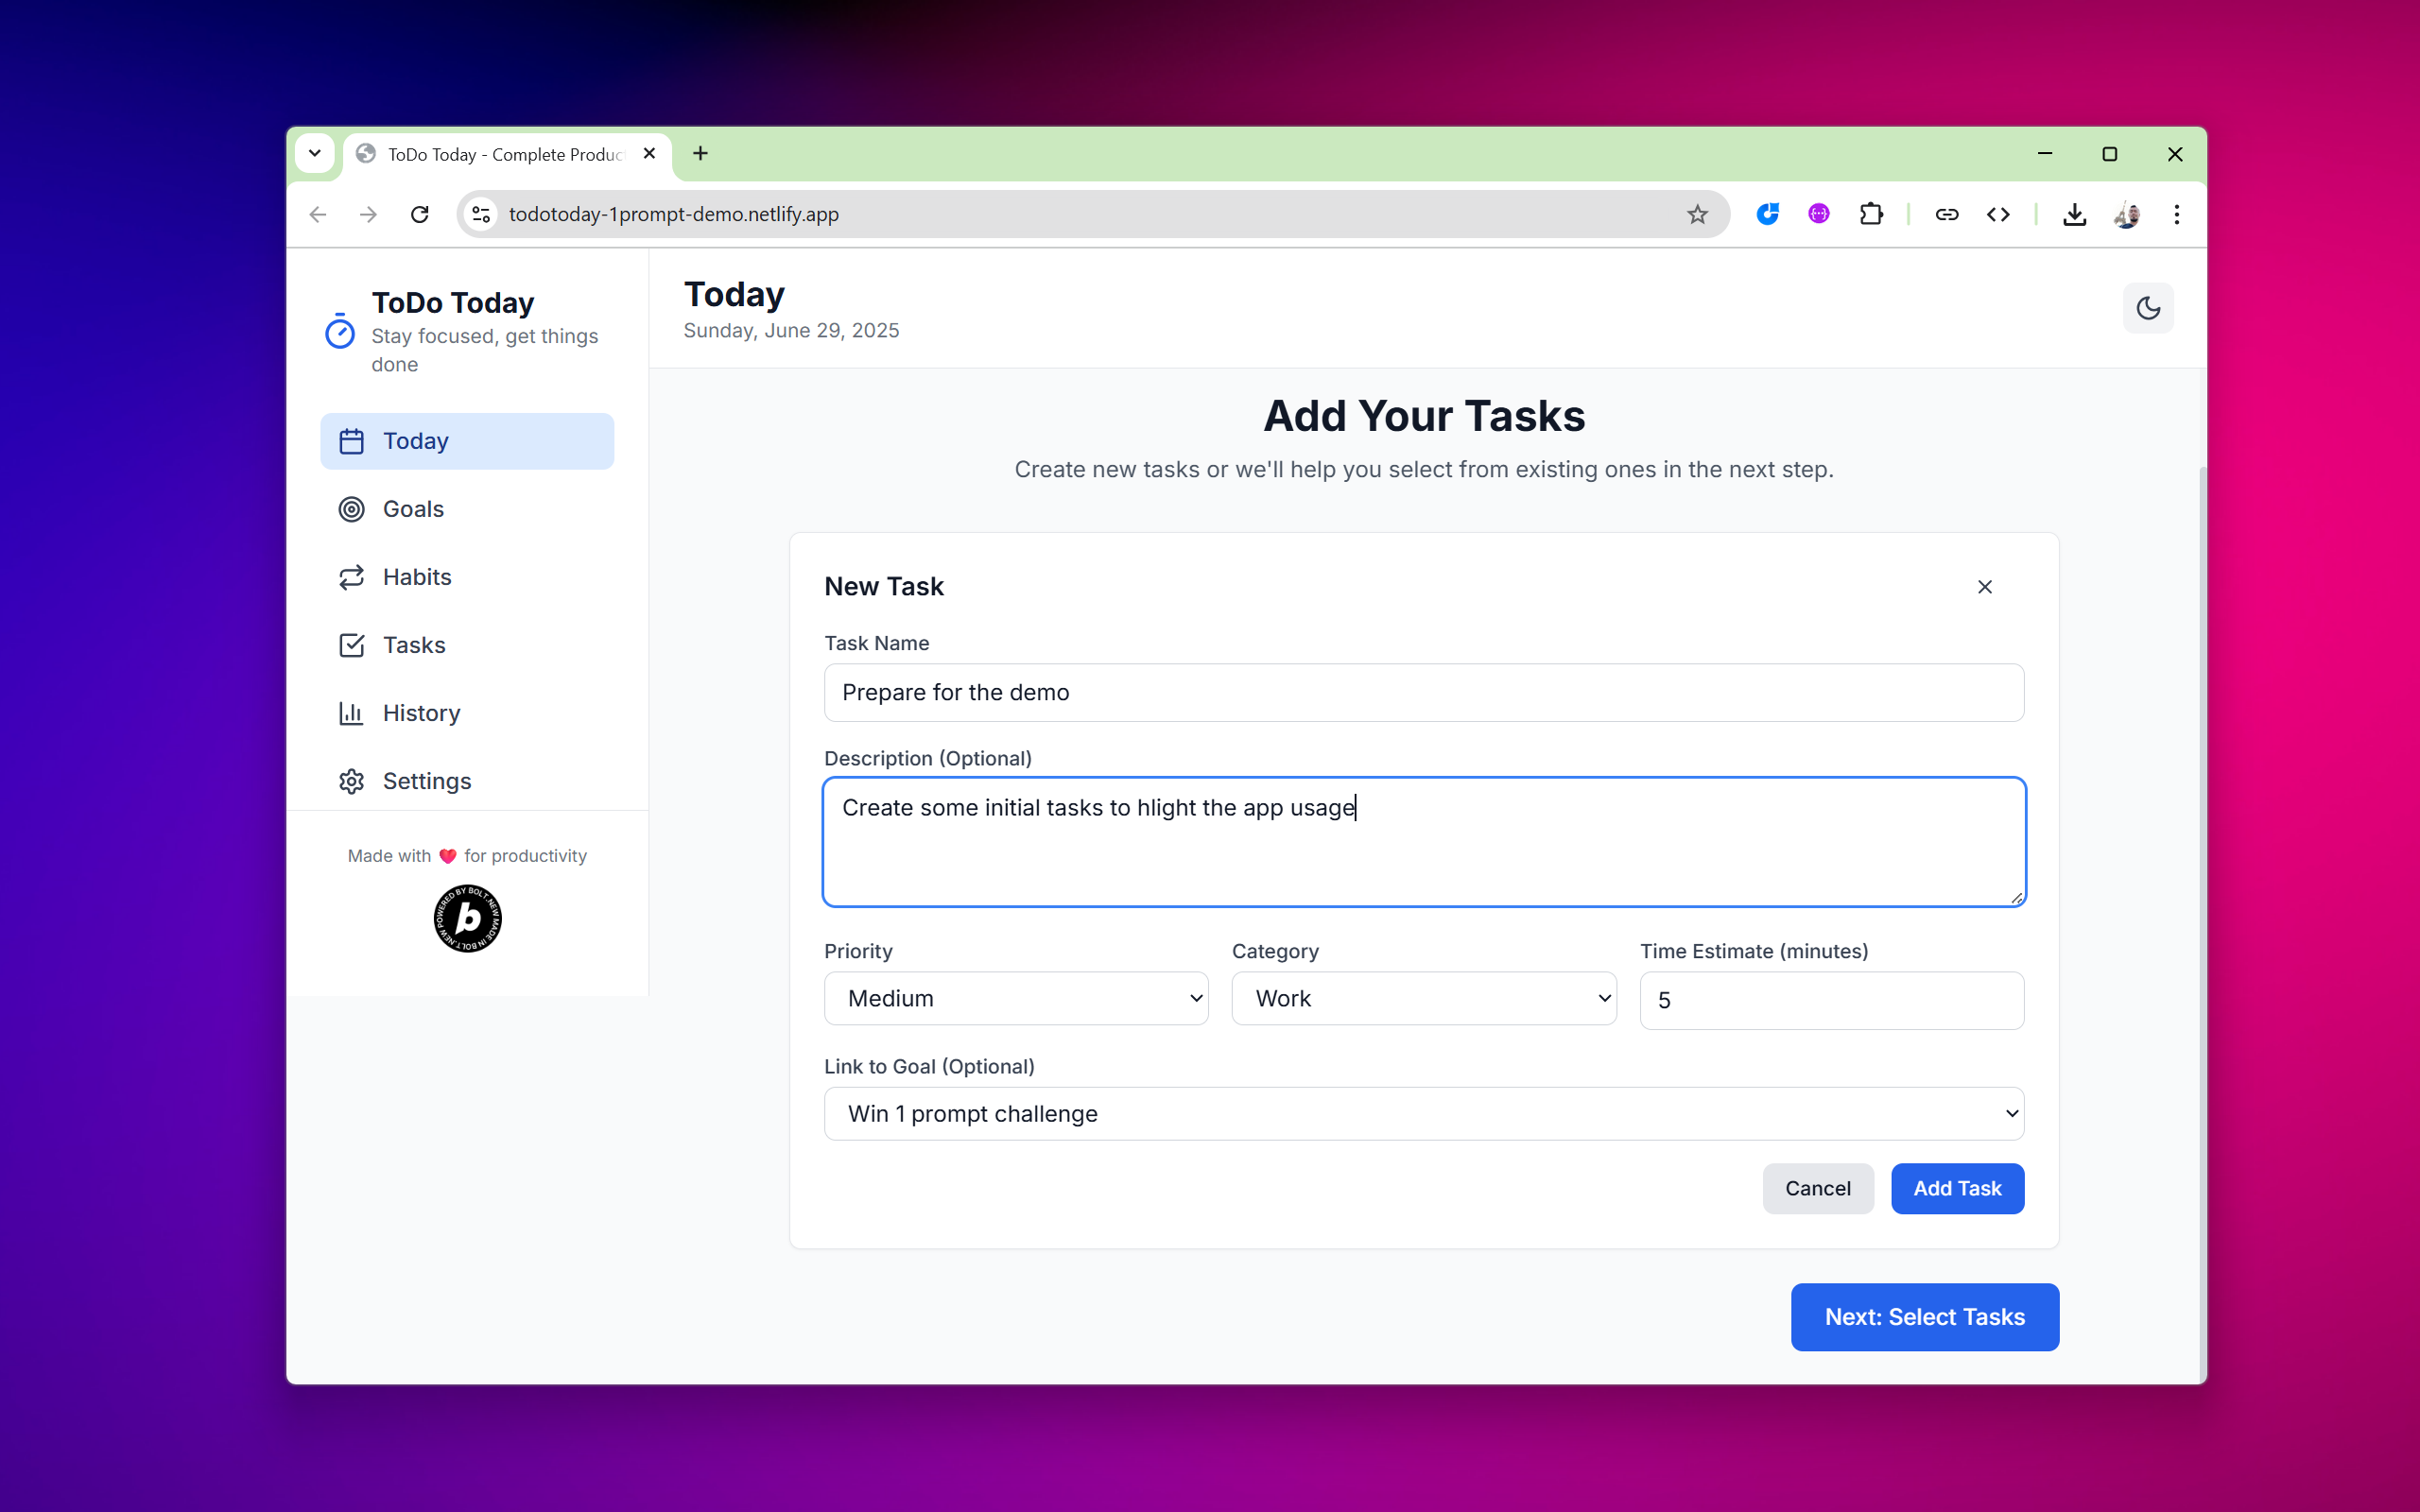Bookmark this page with the star icon

click(1697, 214)
